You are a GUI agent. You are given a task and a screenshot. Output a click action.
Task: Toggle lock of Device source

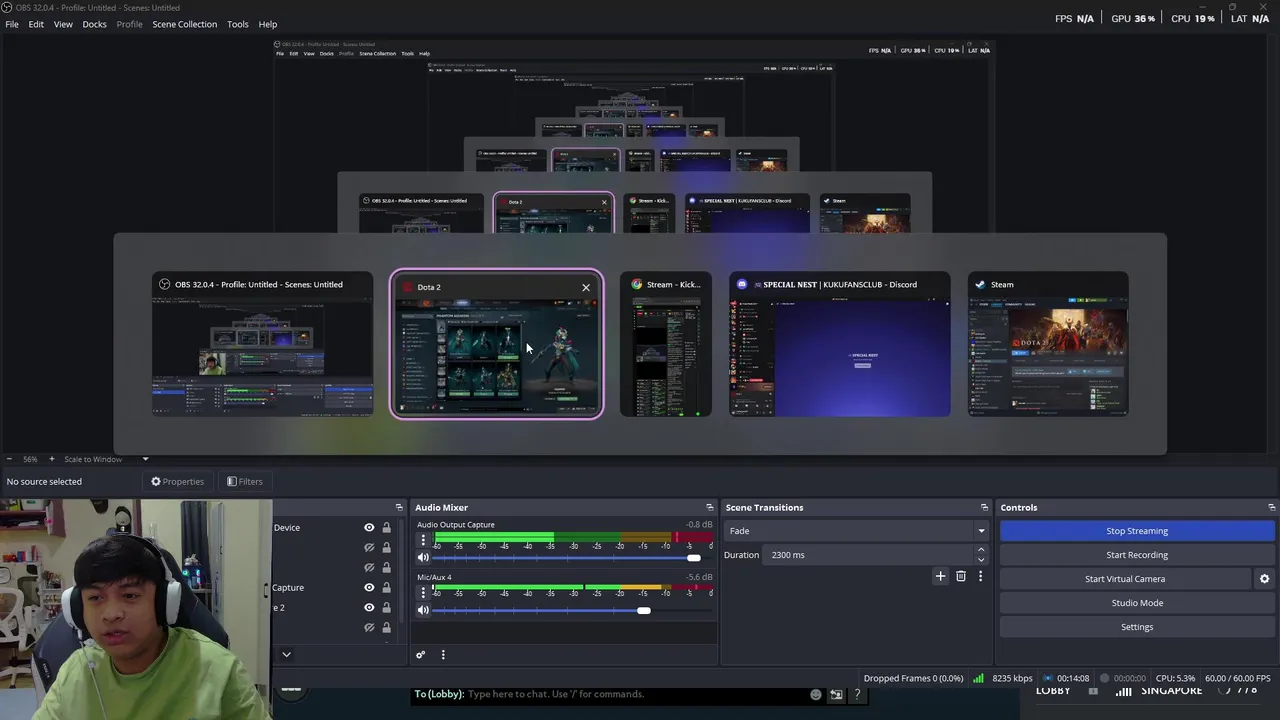click(386, 528)
